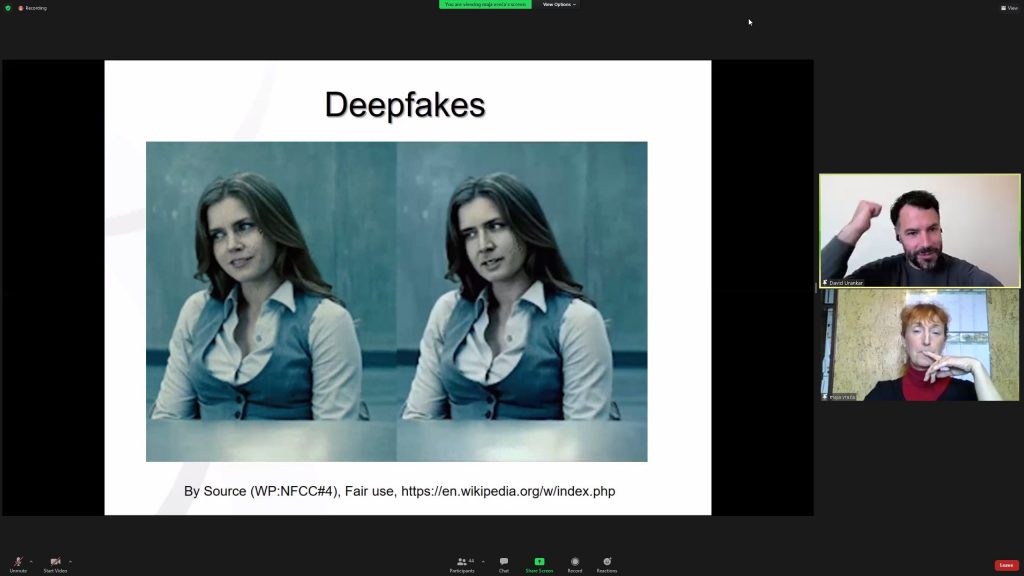Click the green encryption shield icon
Image resolution: width=1024 pixels, height=576 pixels.
click(8, 8)
